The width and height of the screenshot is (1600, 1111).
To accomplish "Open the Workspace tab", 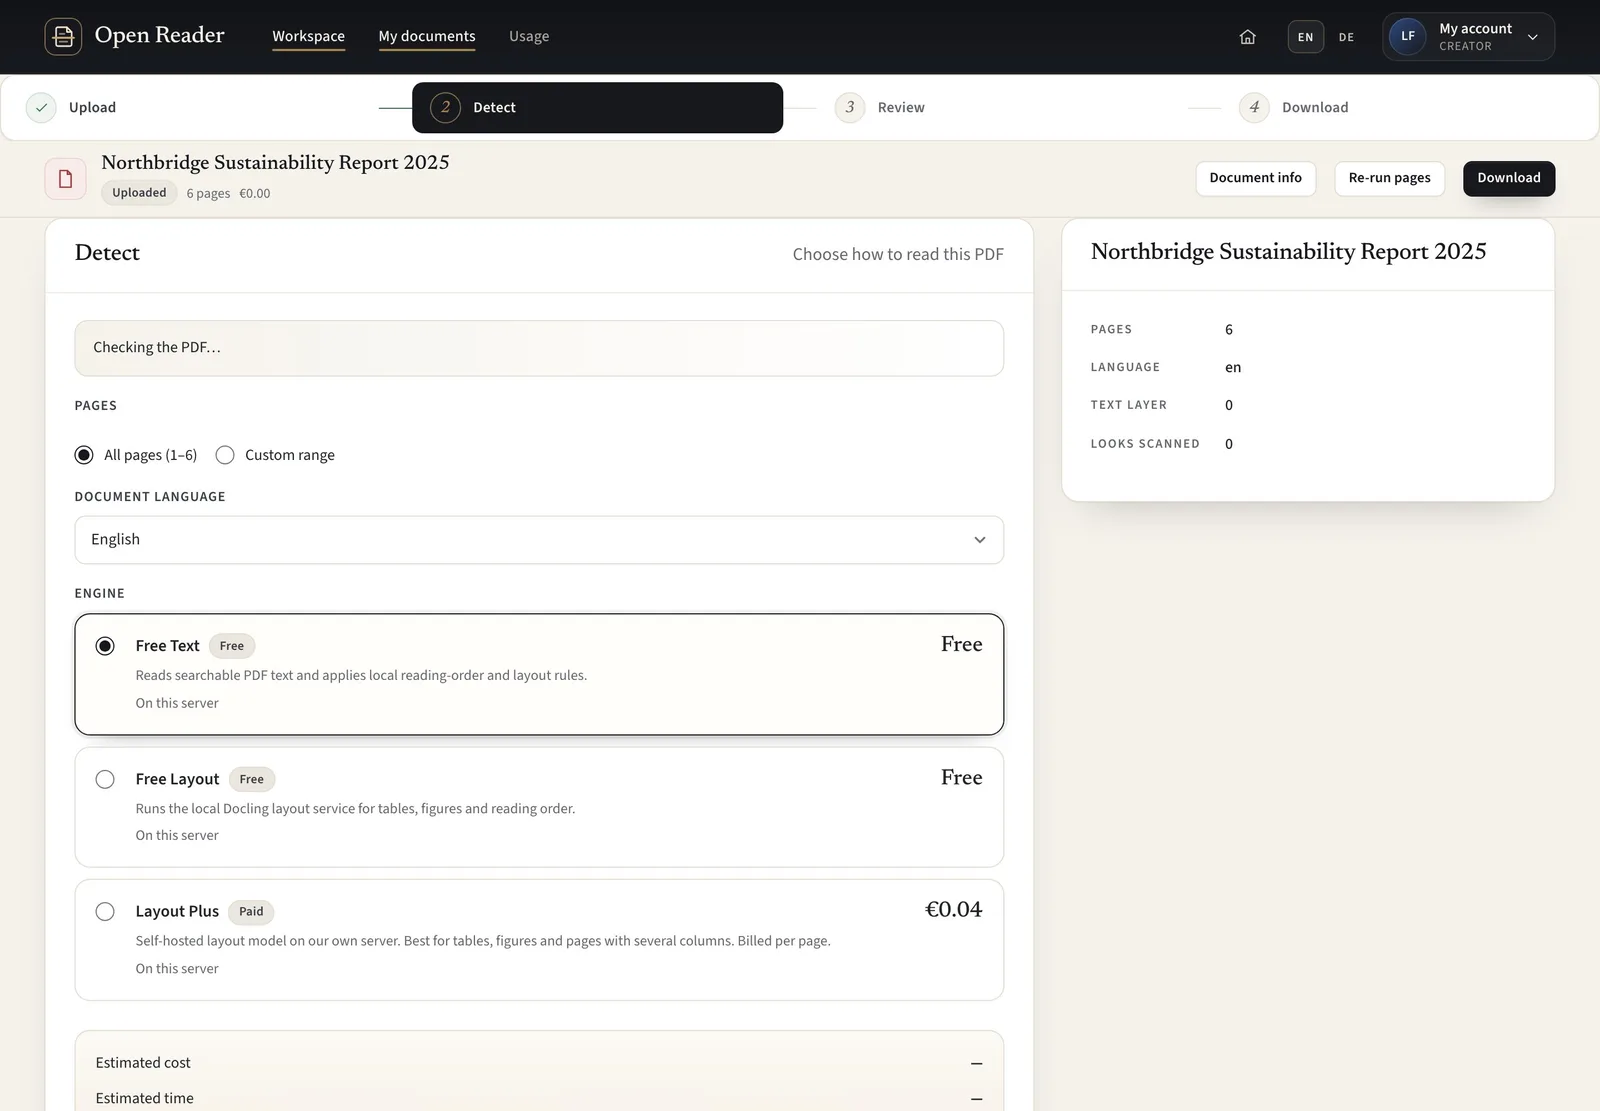I will click(x=308, y=36).
